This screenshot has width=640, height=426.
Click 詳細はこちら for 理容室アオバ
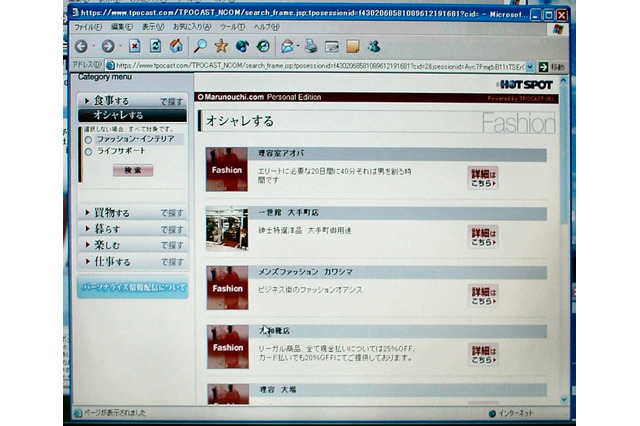click(x=483, y=177)
